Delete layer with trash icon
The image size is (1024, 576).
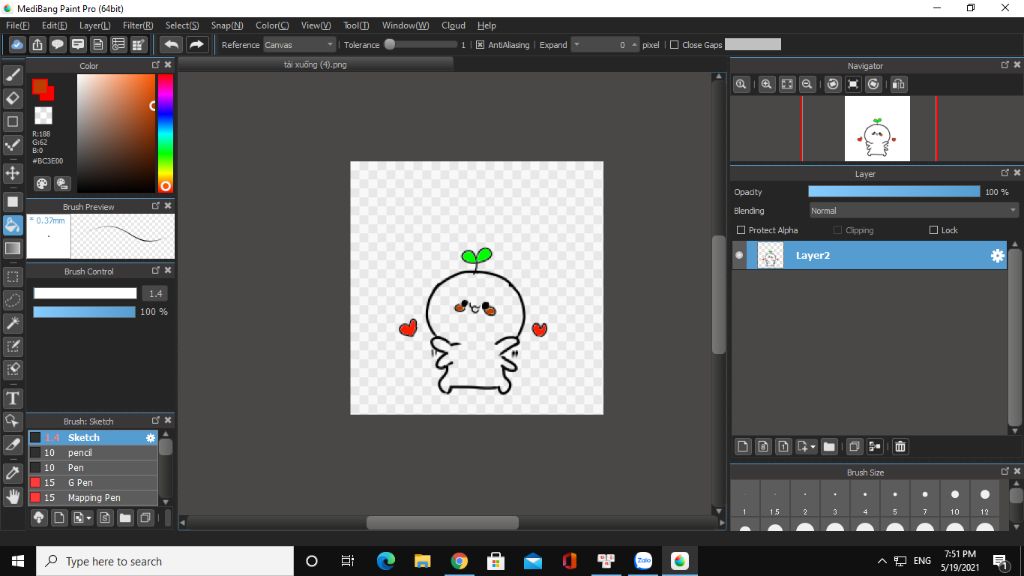(x=900, y=447)
